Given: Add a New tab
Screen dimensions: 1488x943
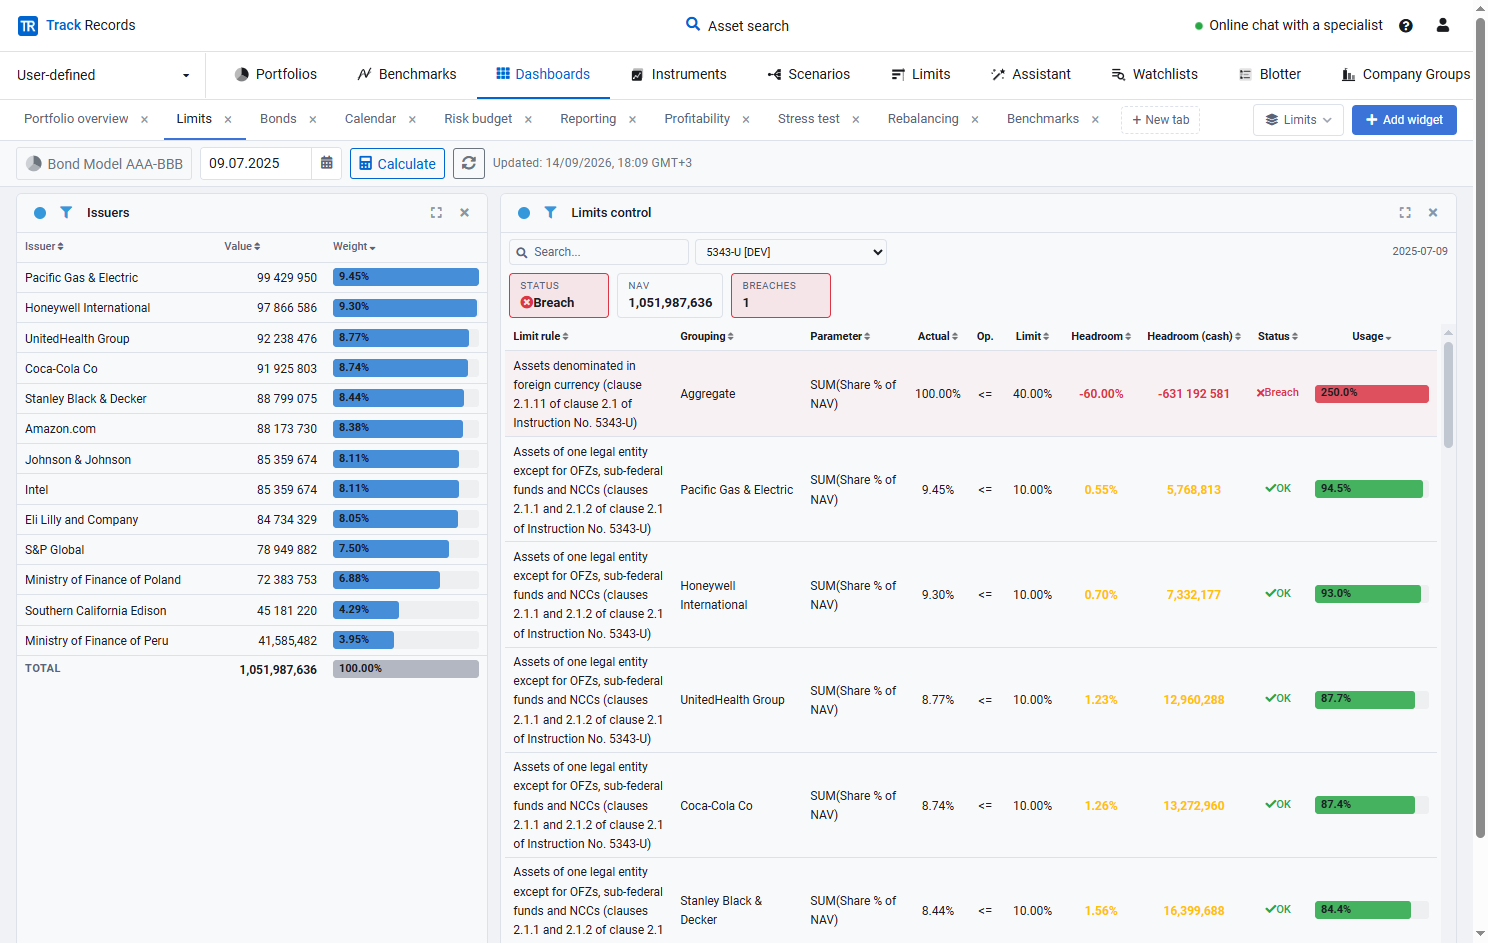Looking at the screenshot, I should pyautogui.click(x=1160, y=120).
